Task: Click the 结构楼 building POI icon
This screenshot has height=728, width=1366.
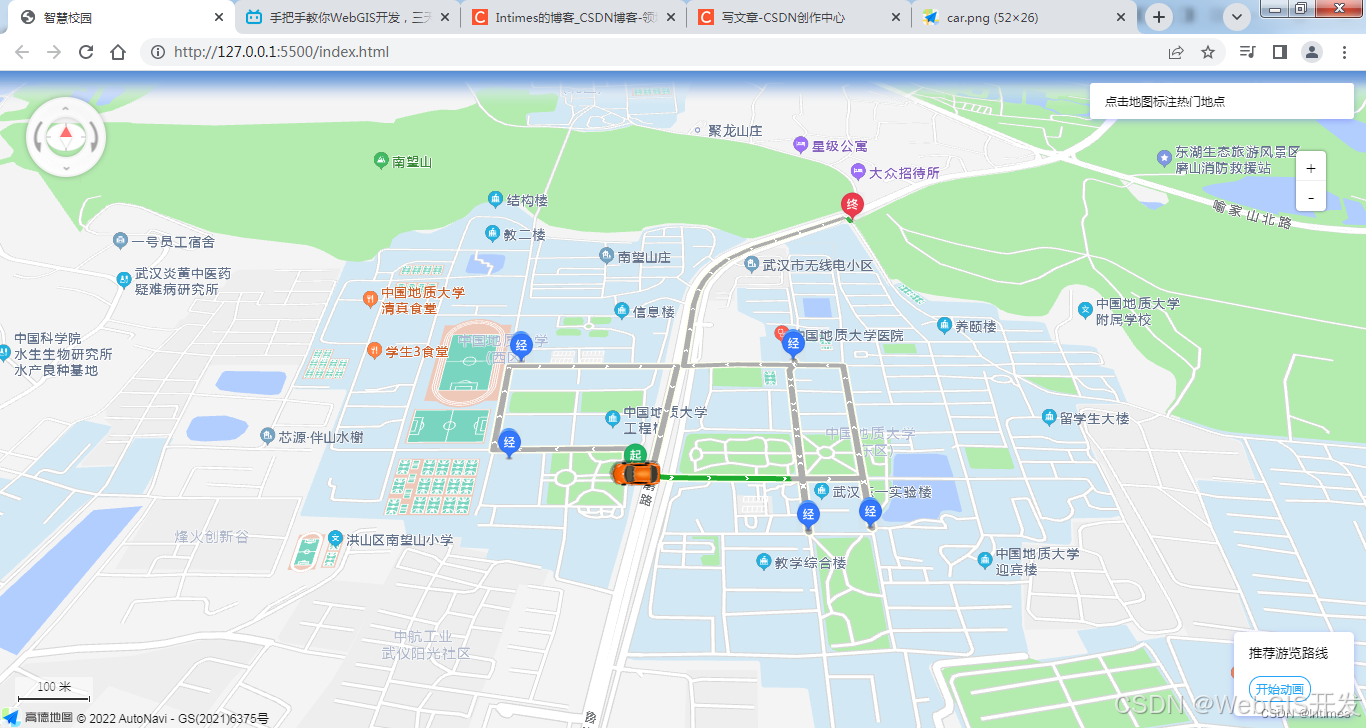Action: click(x=495, y=200)
